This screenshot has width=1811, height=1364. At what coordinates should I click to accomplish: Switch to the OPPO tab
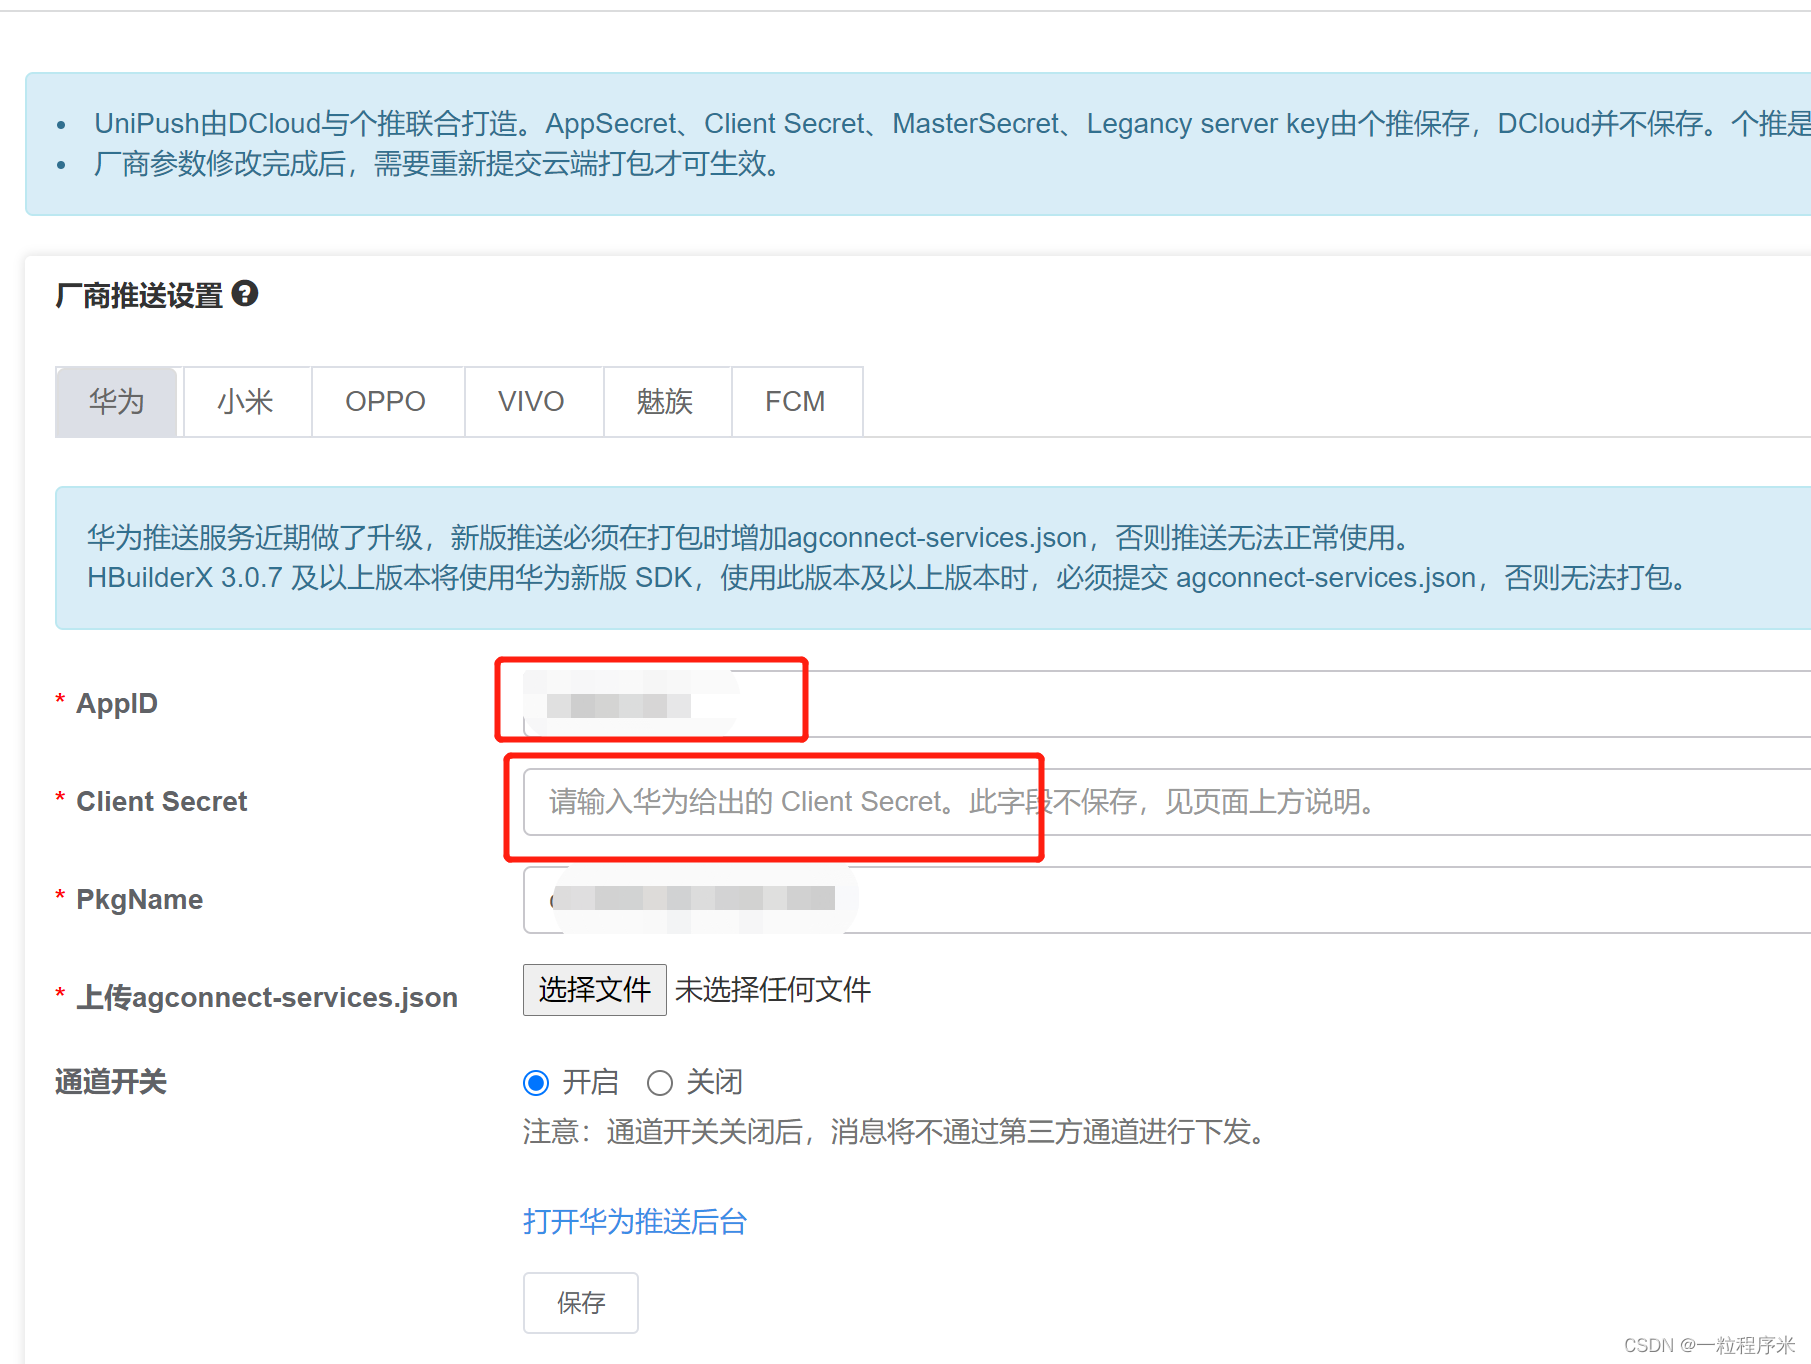tap(386, 401)
